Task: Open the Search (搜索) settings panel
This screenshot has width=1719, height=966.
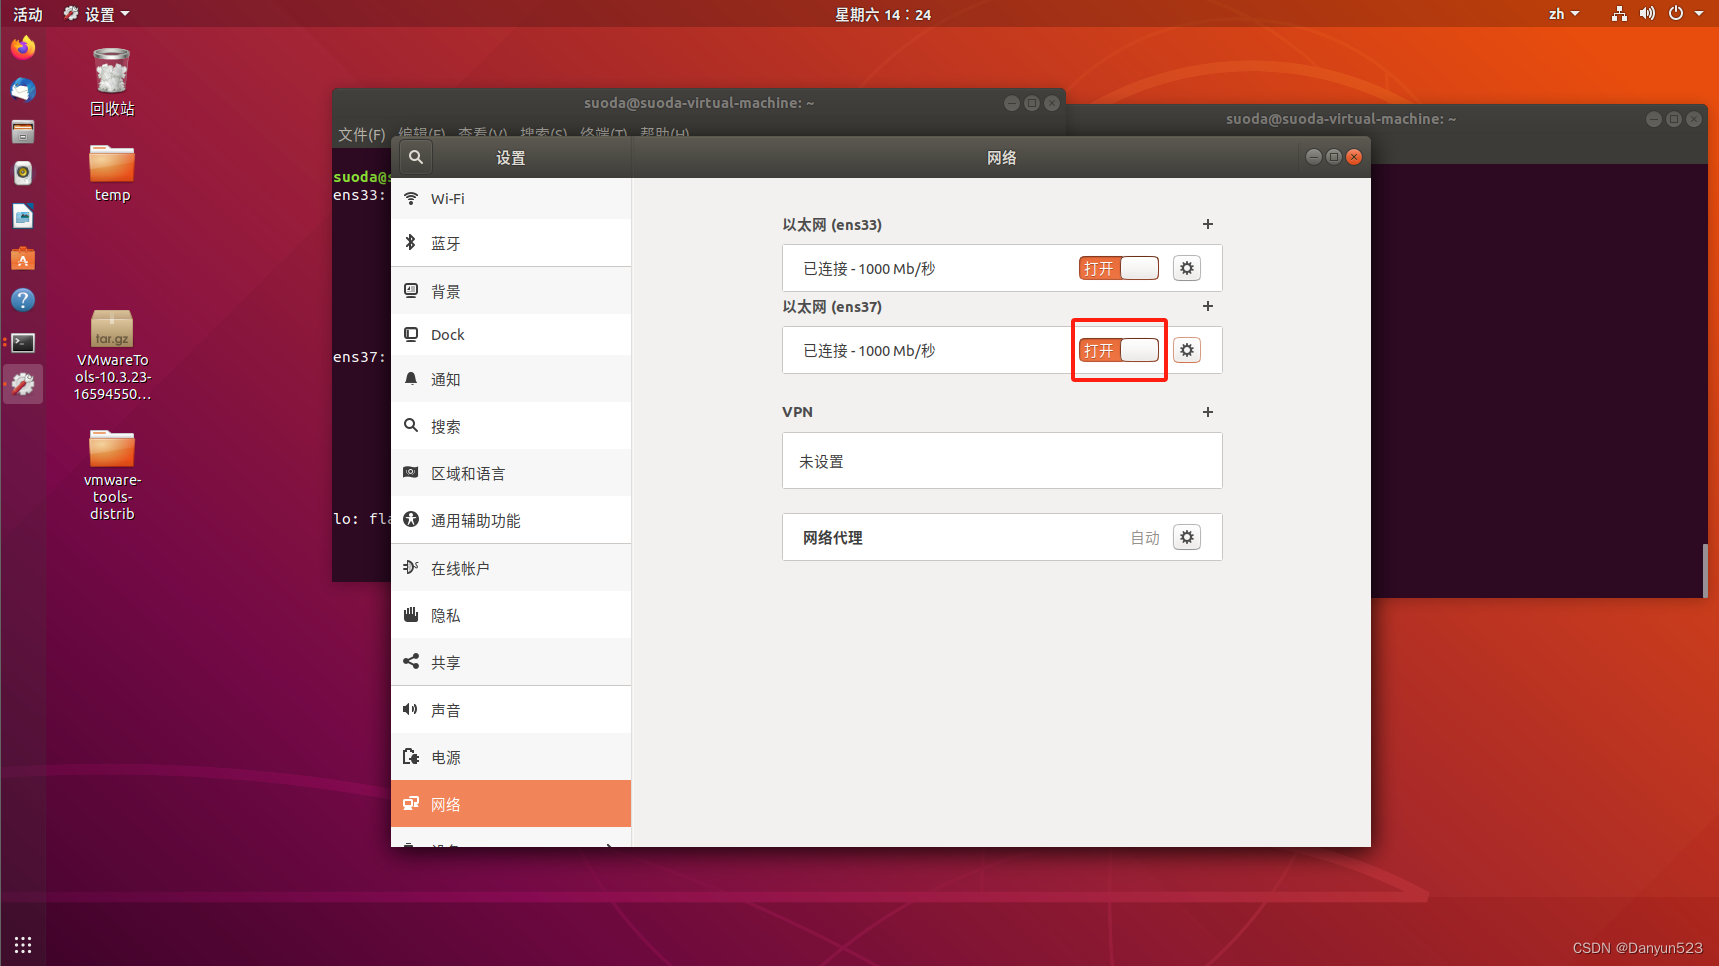Action: [511, 426]
